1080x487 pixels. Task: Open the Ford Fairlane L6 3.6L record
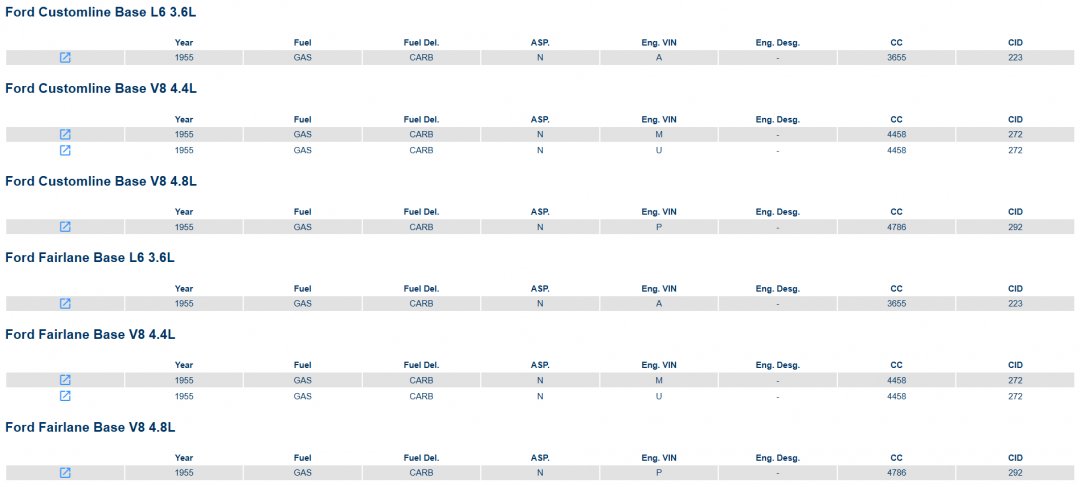point(65,303)
